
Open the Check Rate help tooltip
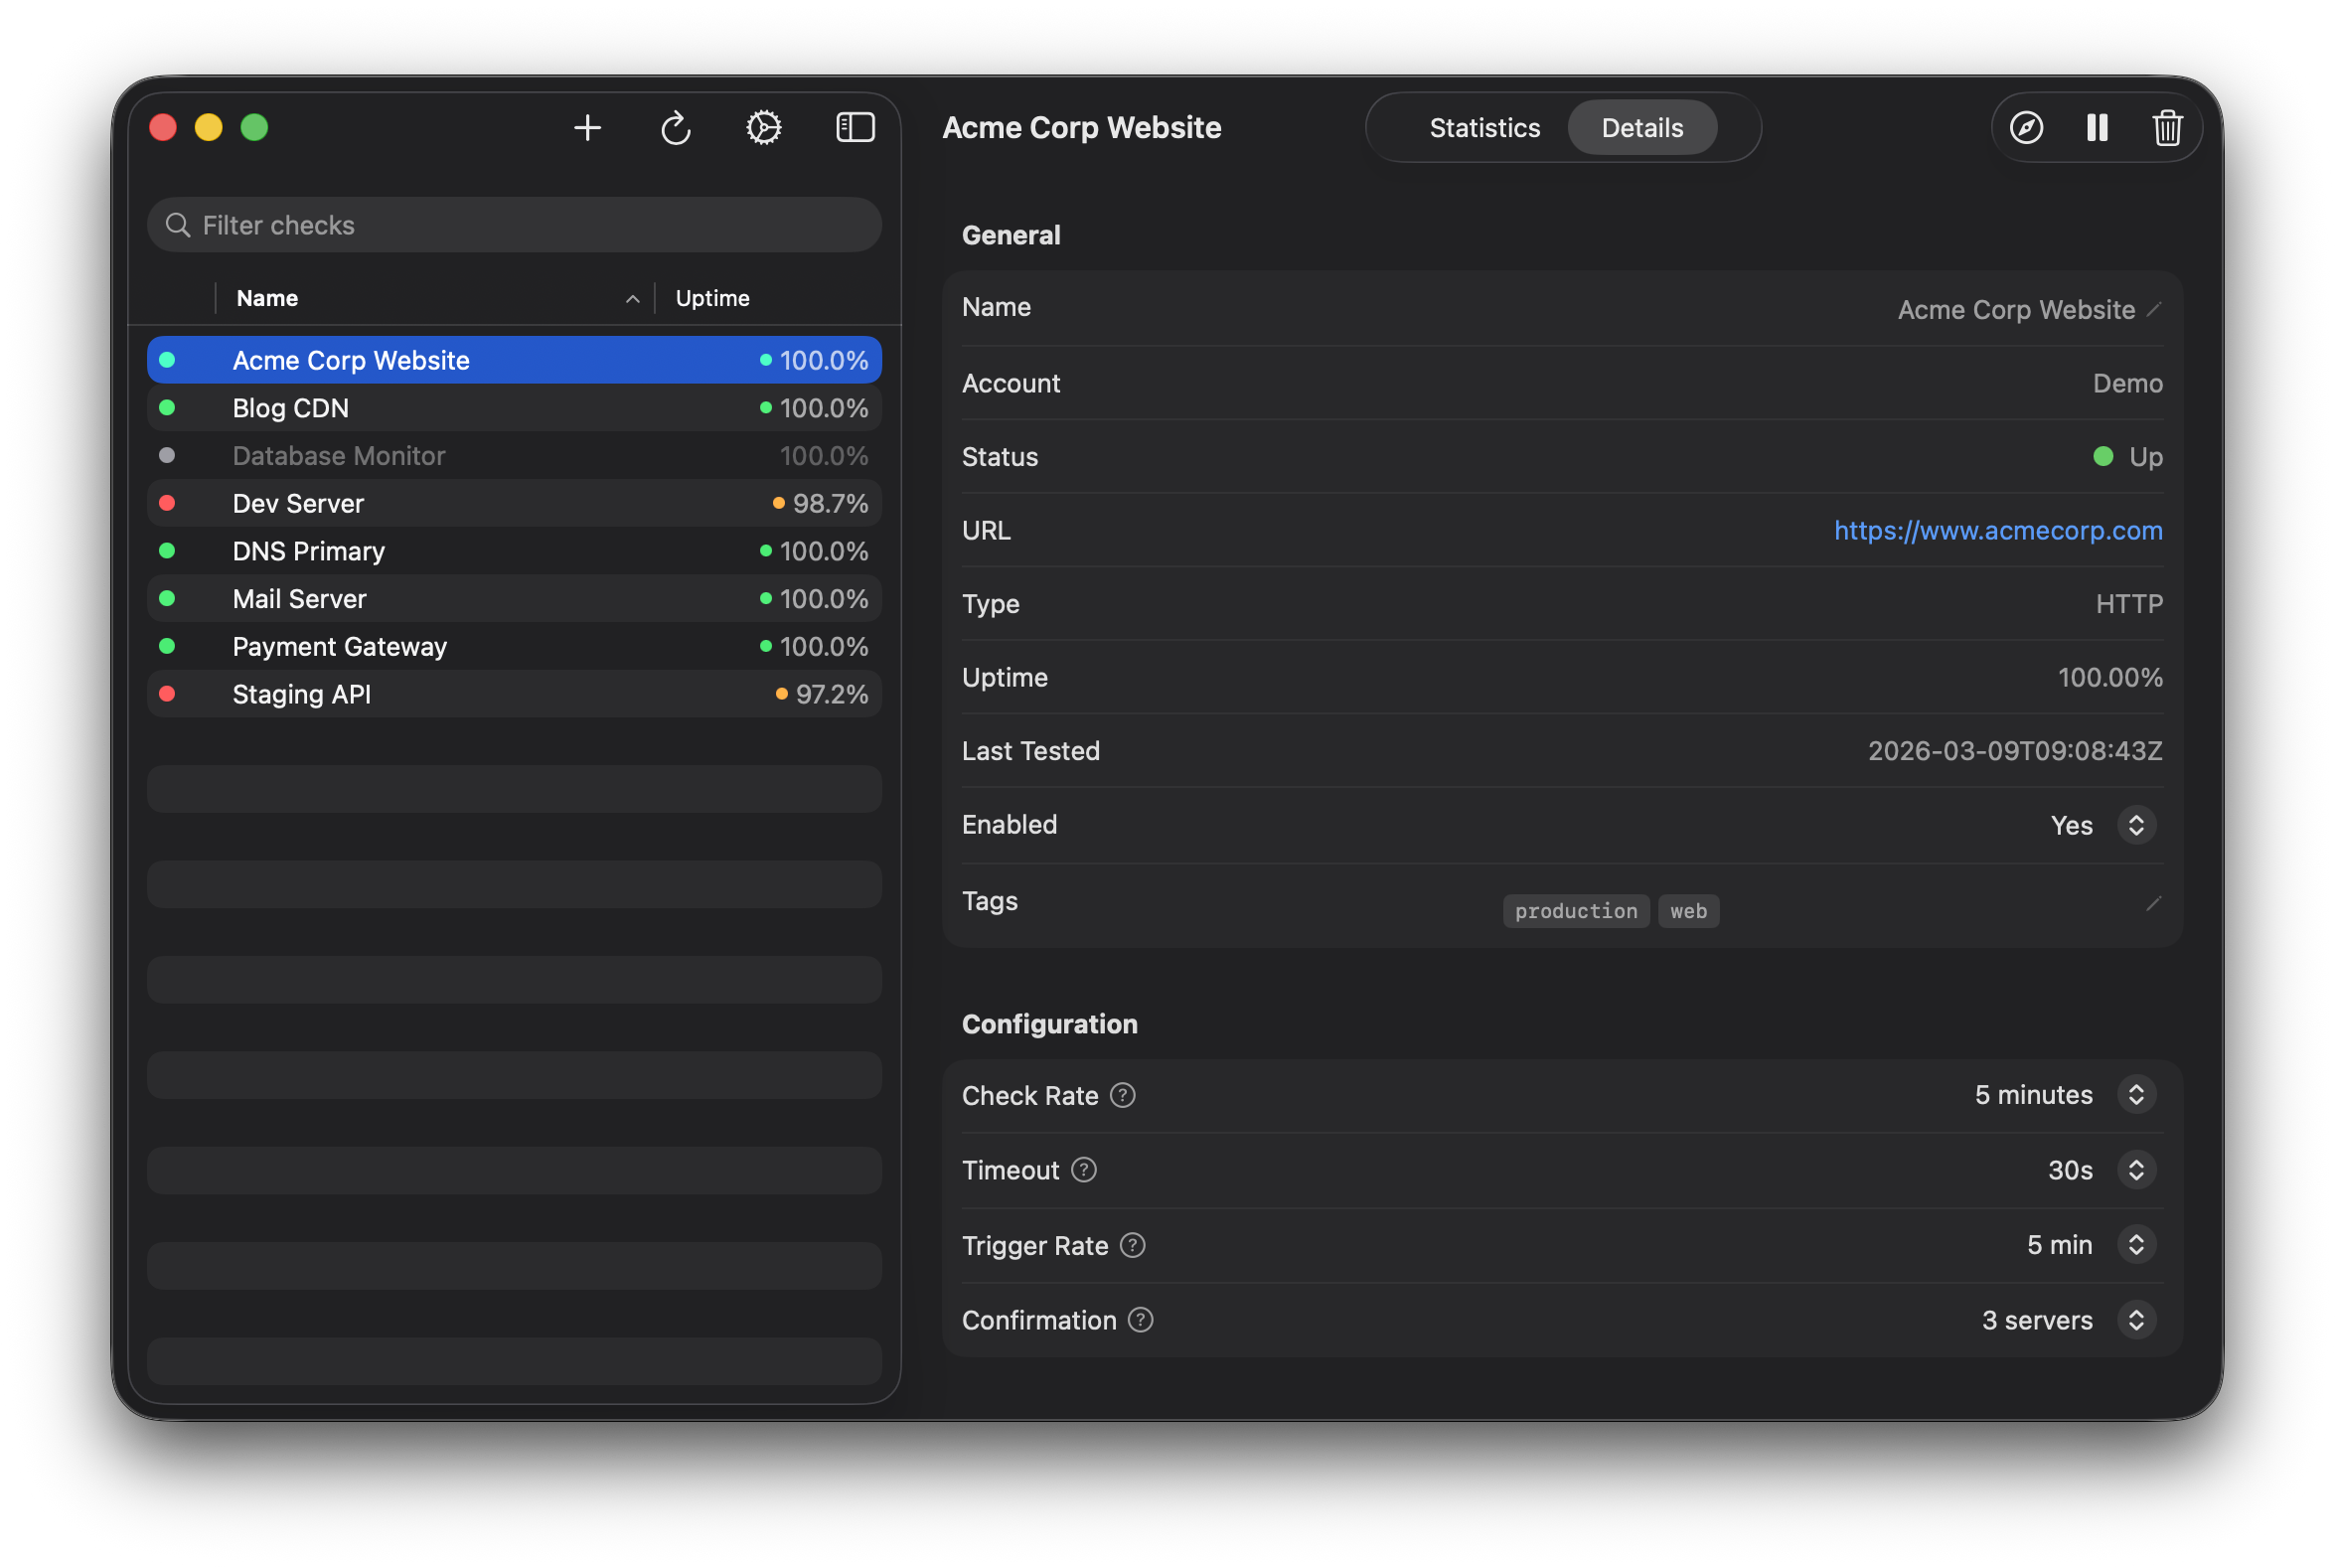coord(1123,1095)
